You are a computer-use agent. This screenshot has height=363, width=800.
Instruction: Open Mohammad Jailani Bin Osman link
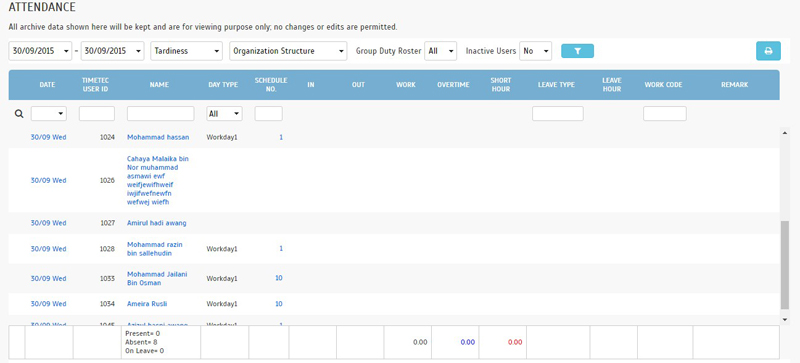(157, 278)
